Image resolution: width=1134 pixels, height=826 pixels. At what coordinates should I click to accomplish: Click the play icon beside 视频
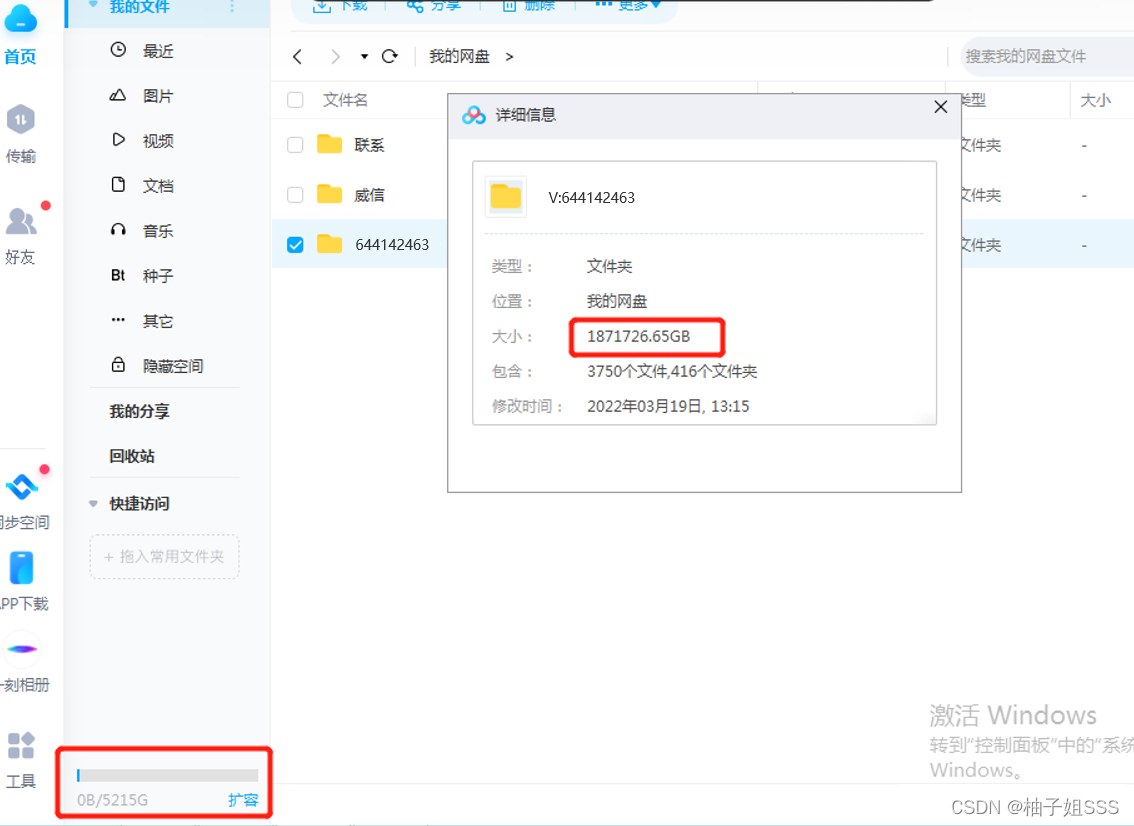point(119,140)
